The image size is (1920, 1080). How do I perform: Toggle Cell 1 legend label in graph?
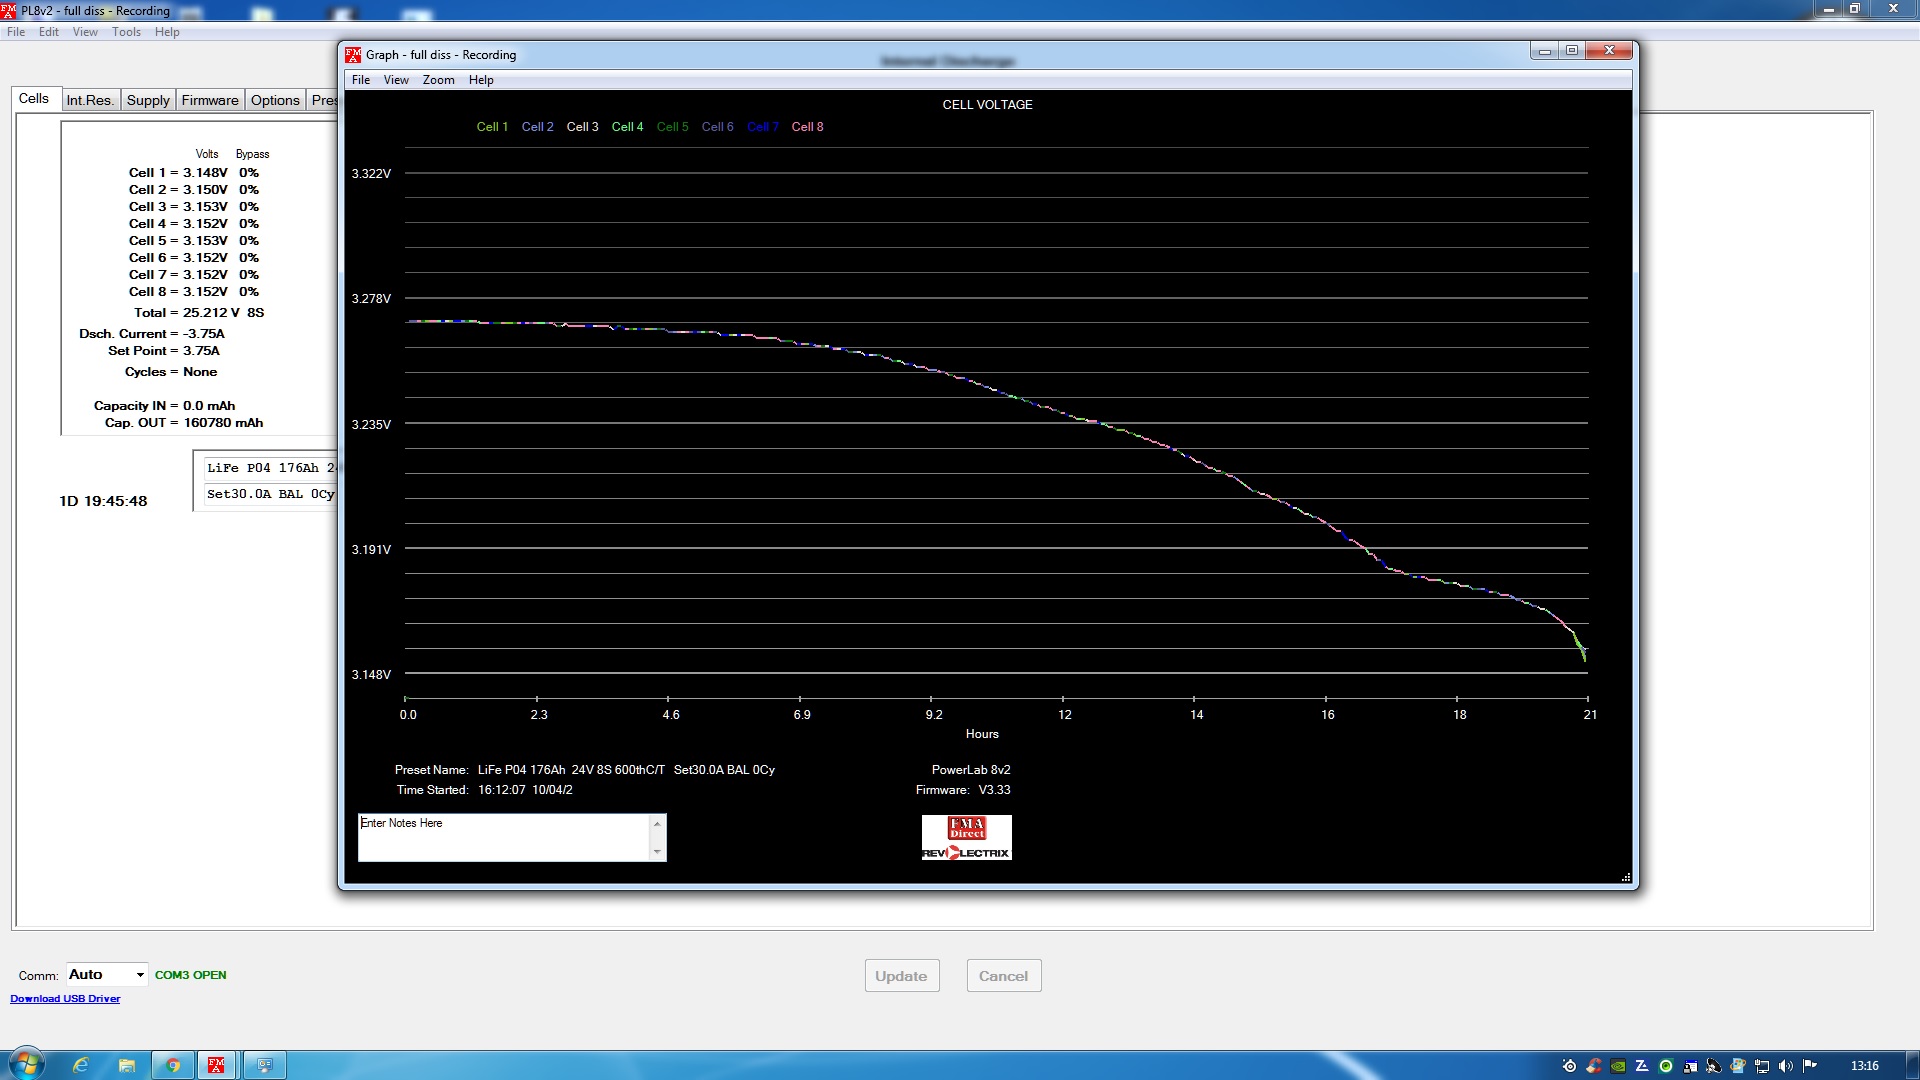click(492, 127)
